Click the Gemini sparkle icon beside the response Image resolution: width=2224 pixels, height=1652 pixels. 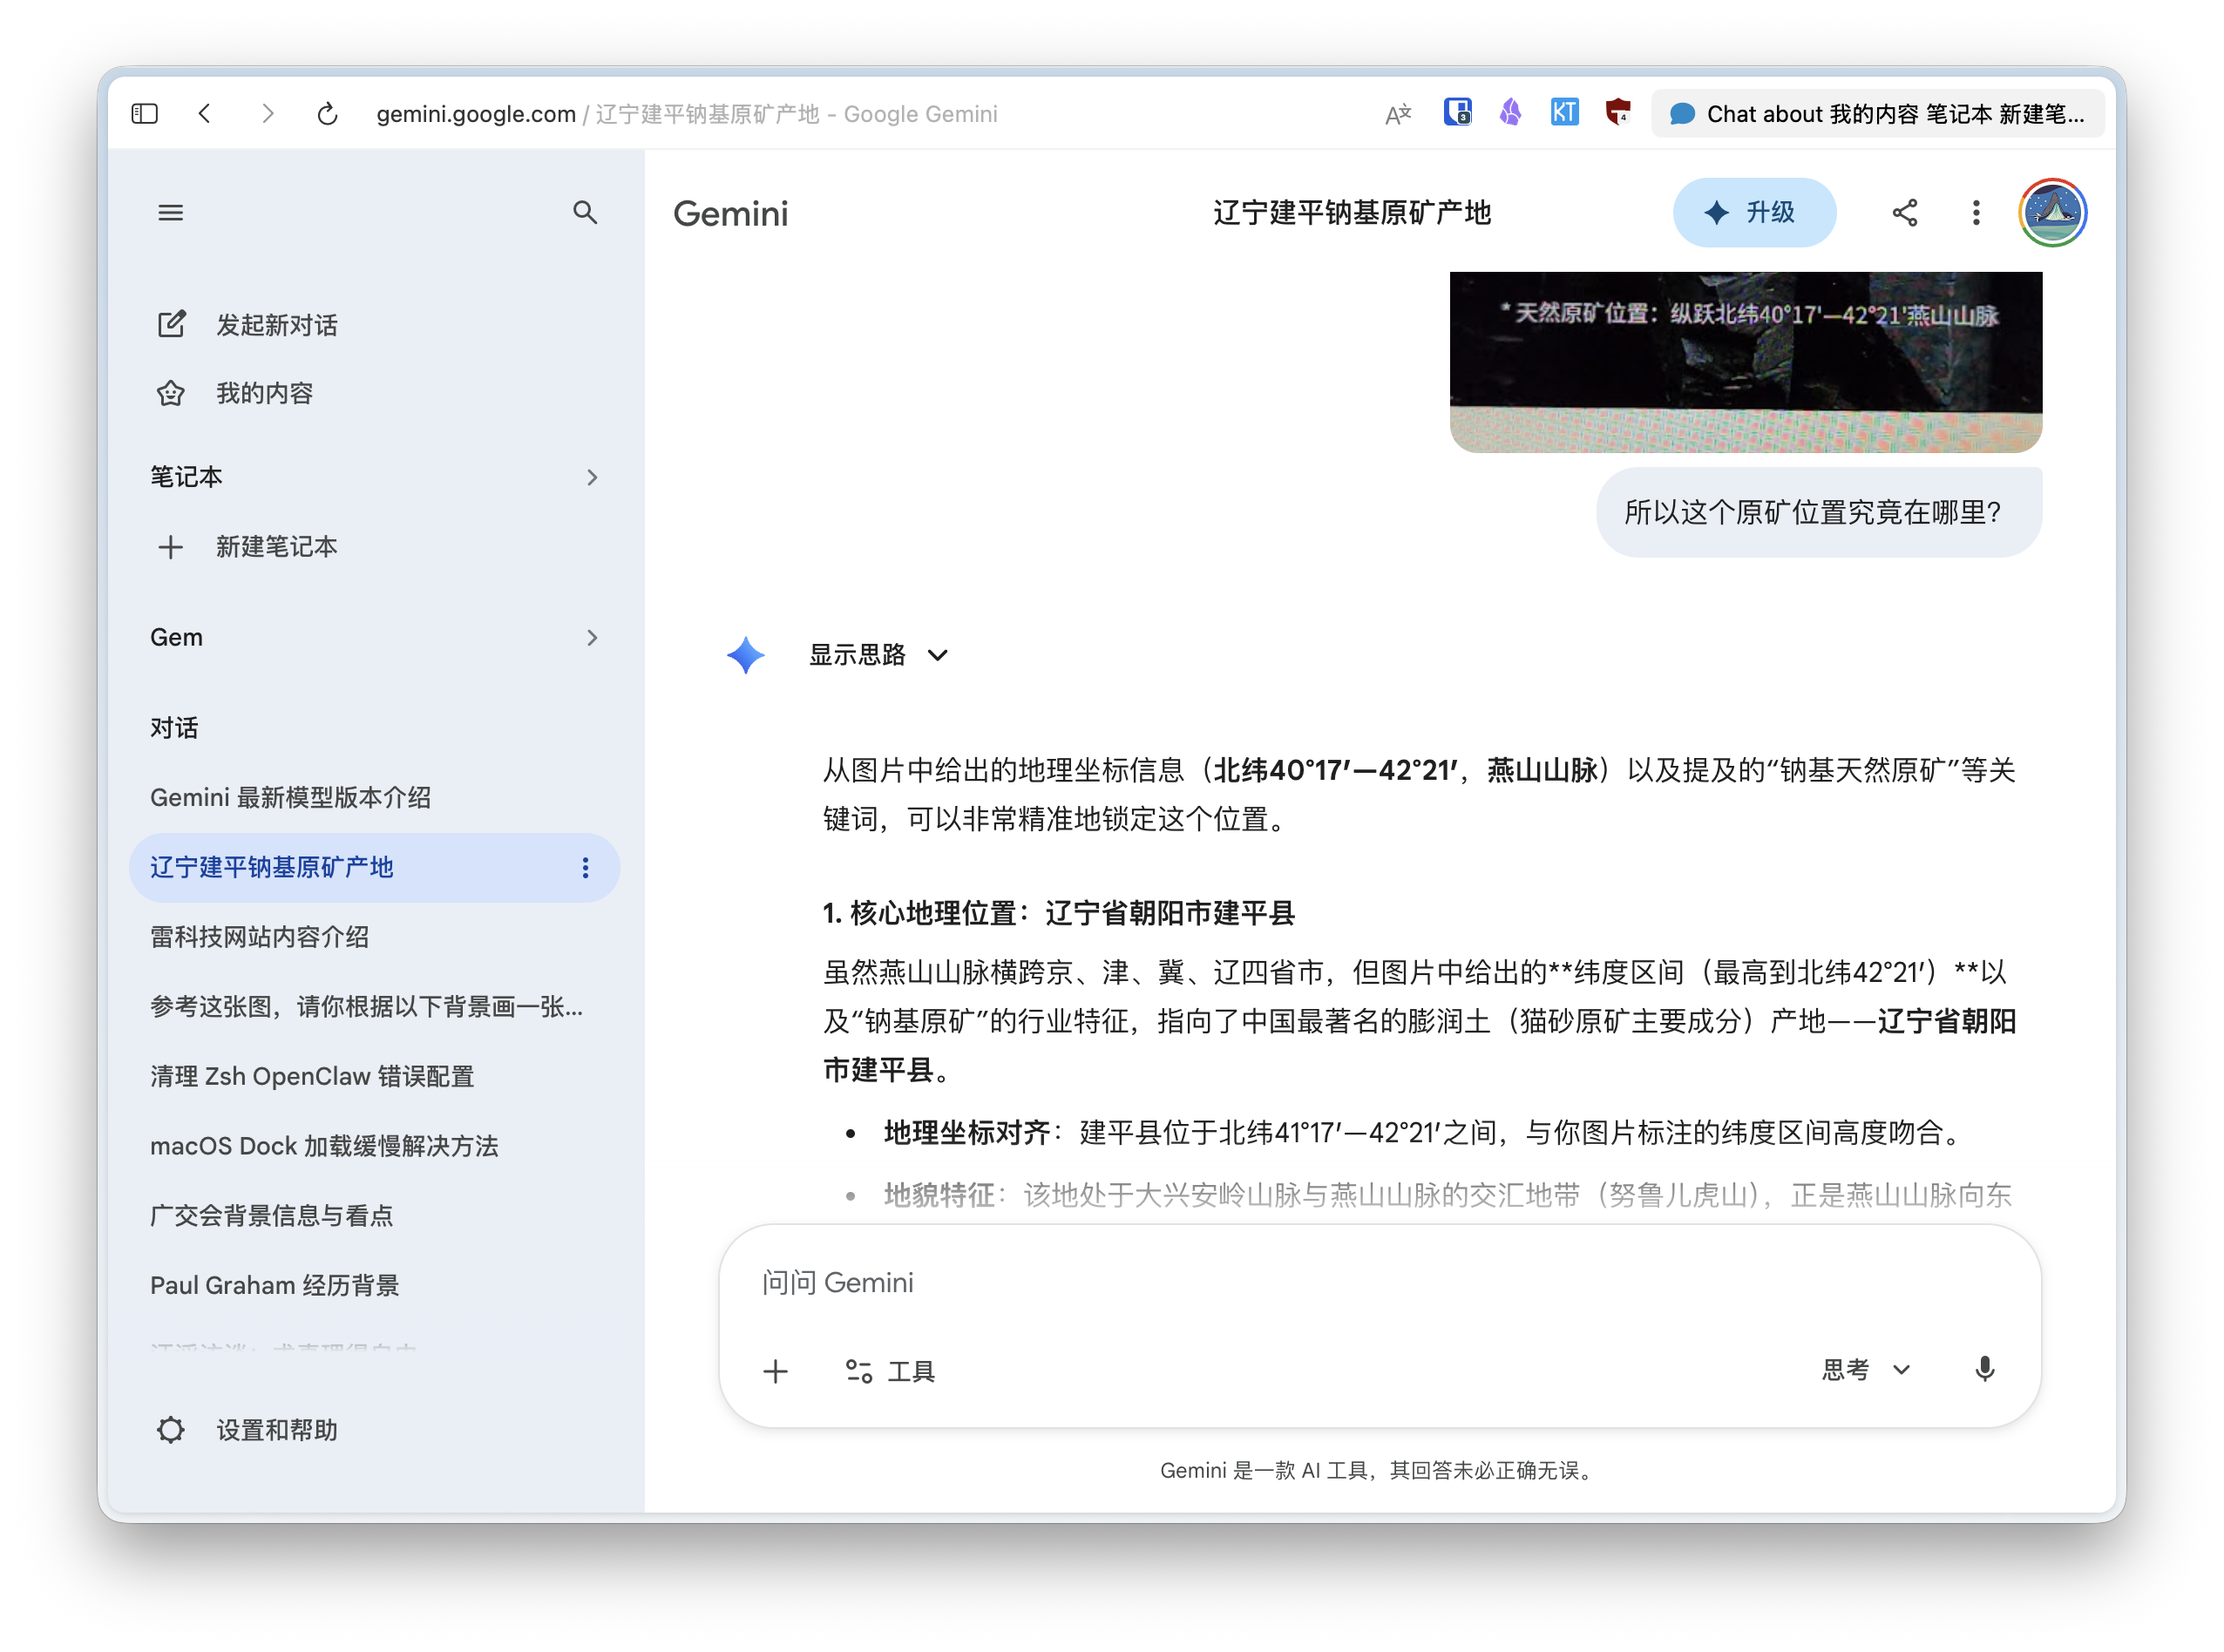[x=744, y=655]
